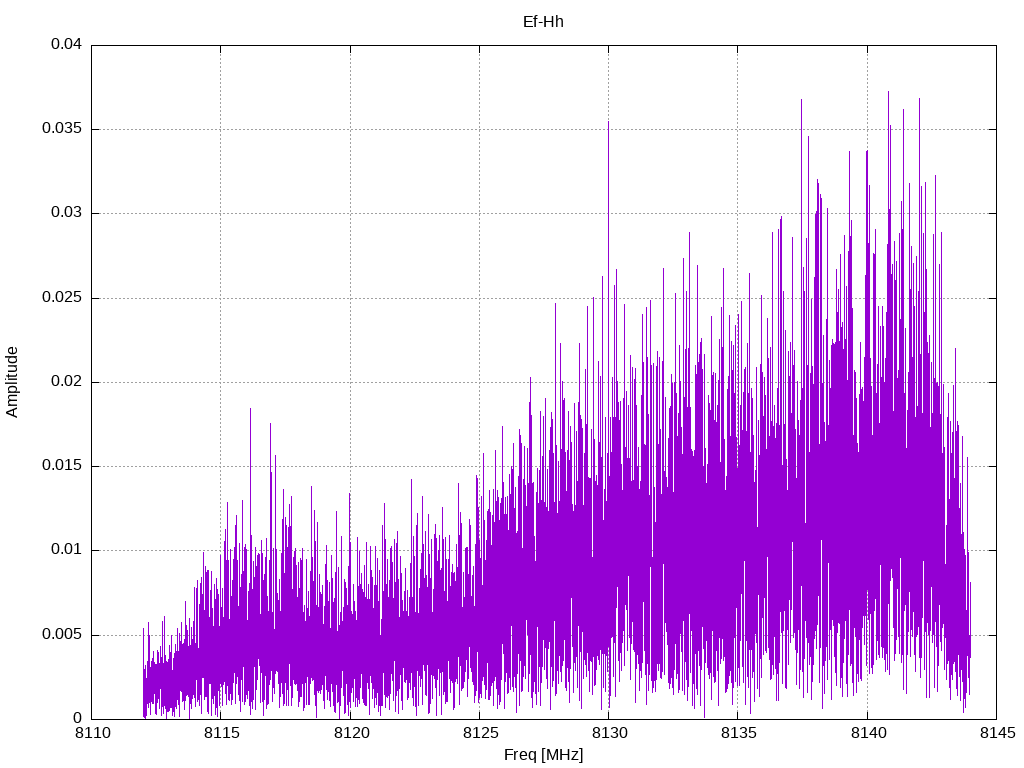Click the y-axis tick label 0.01

(67, 550)
